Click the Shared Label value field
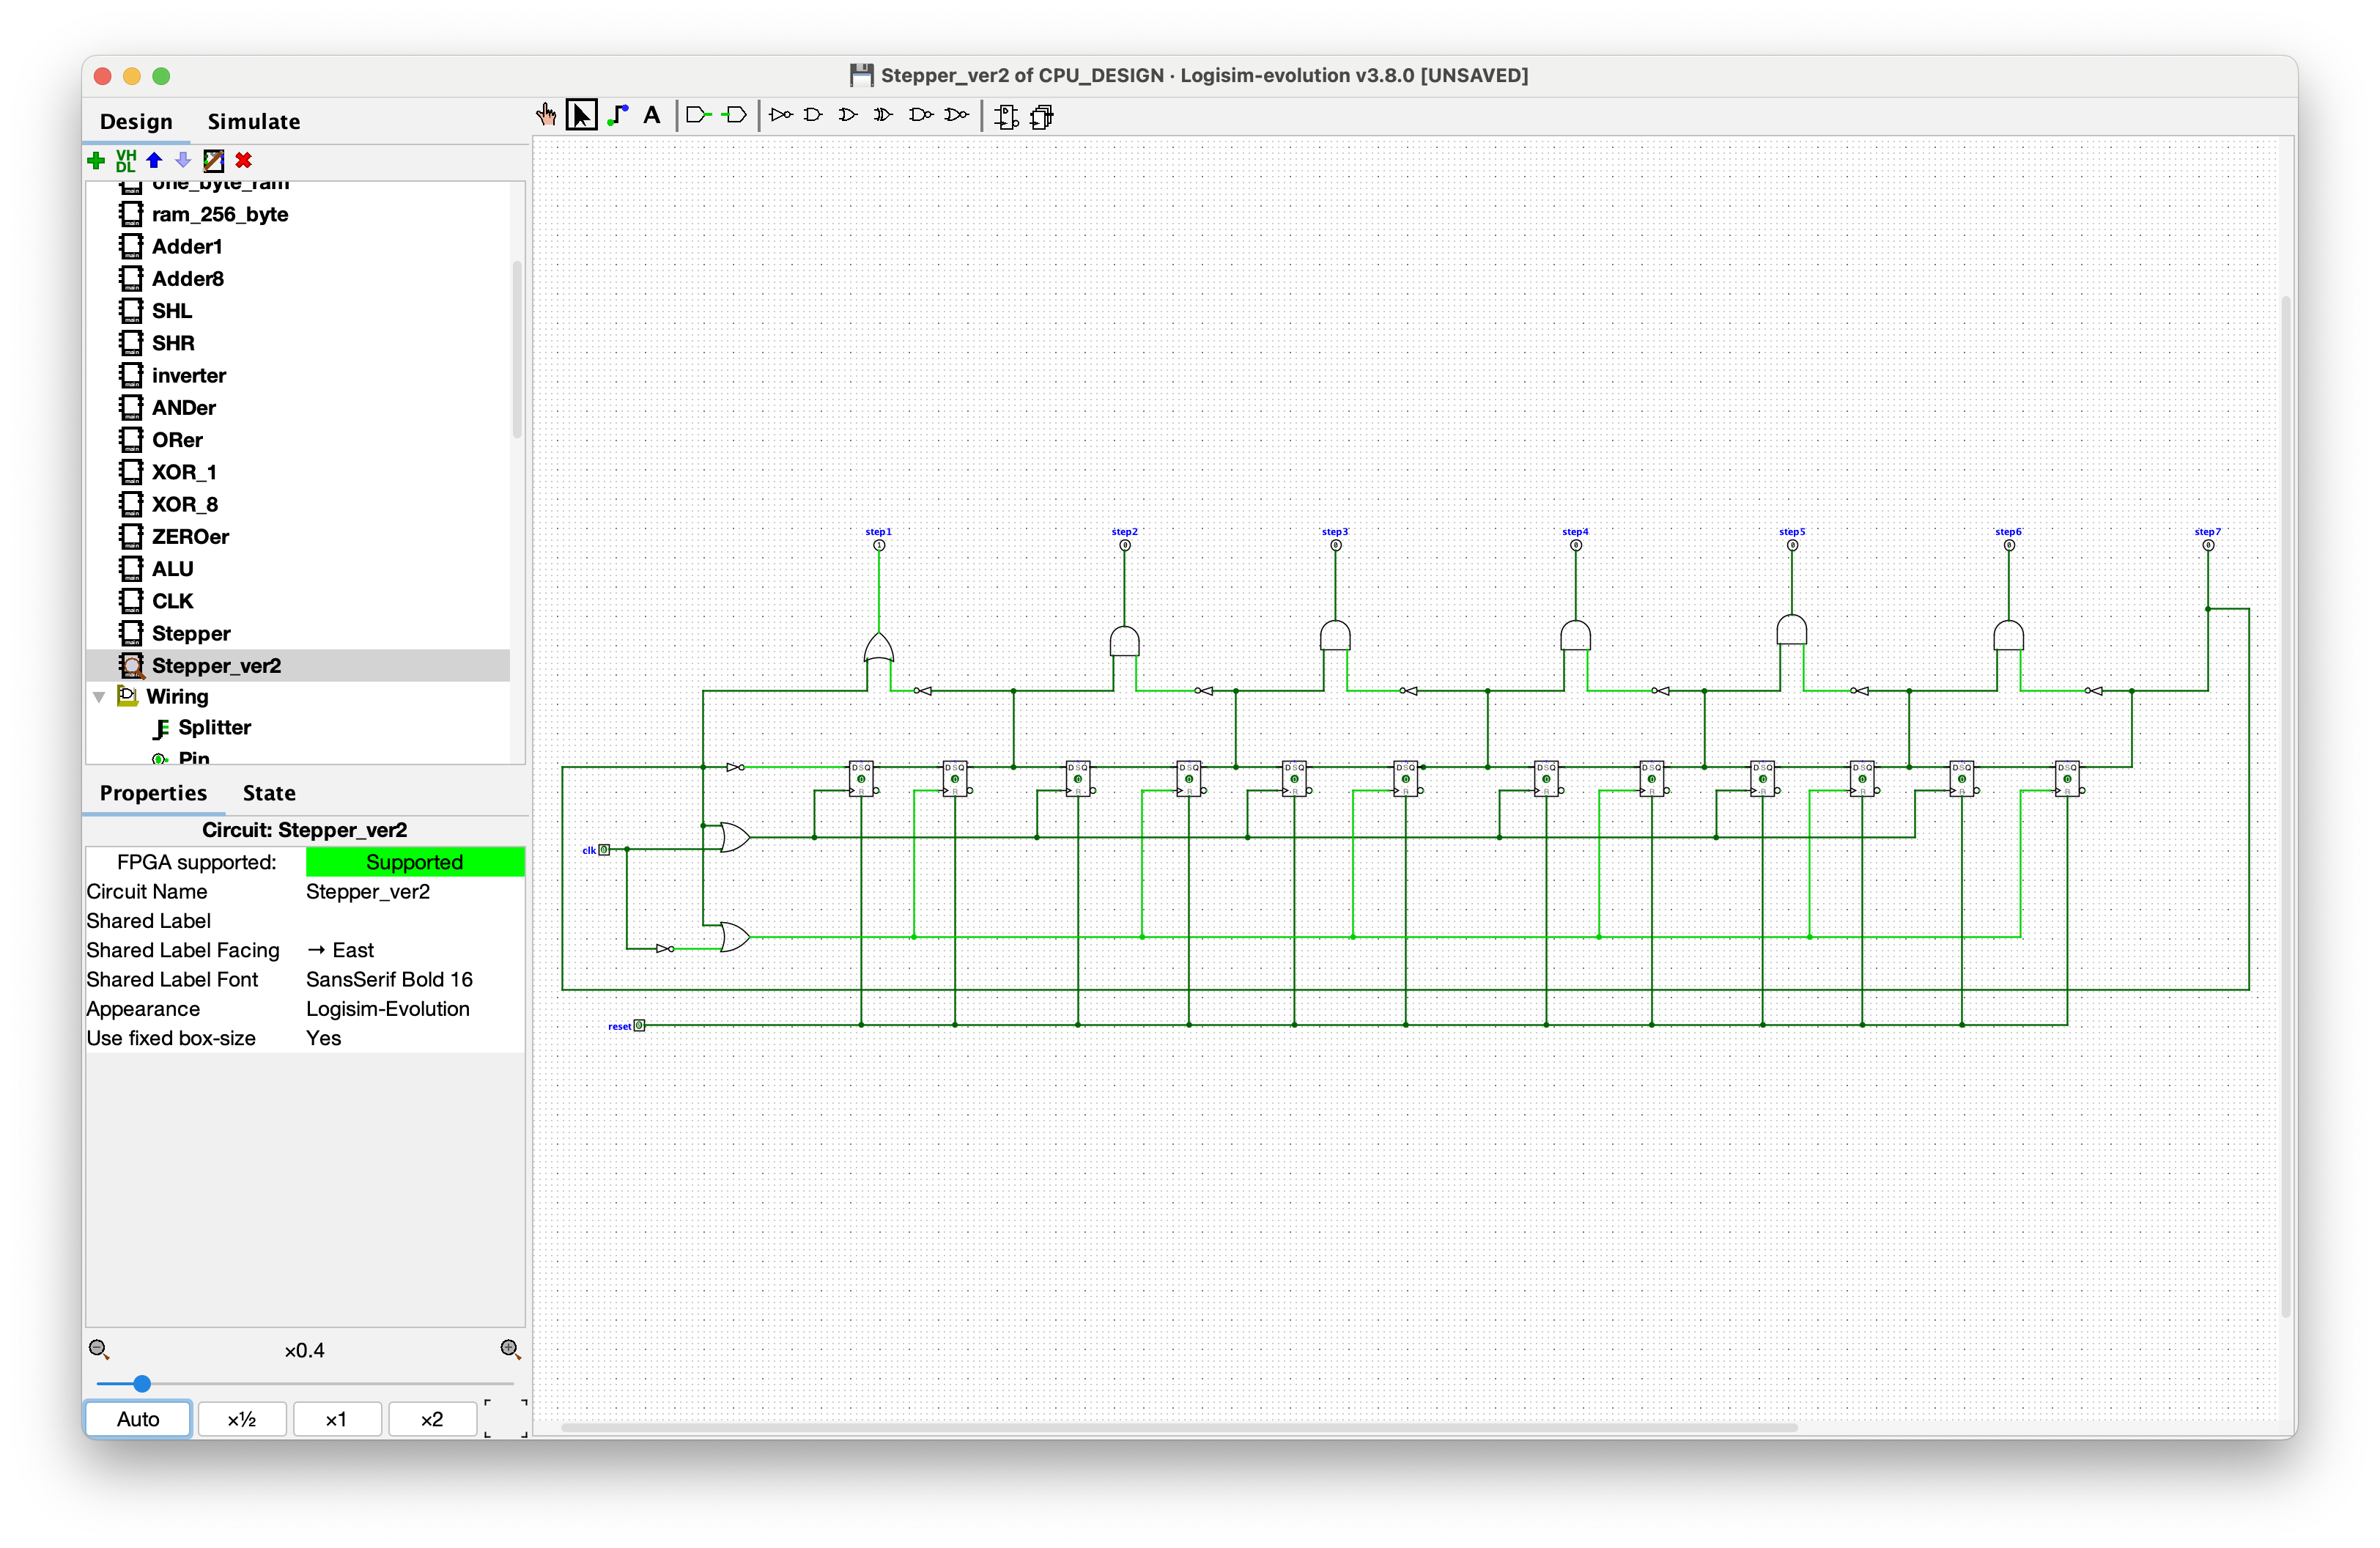 tap(414, 921)
